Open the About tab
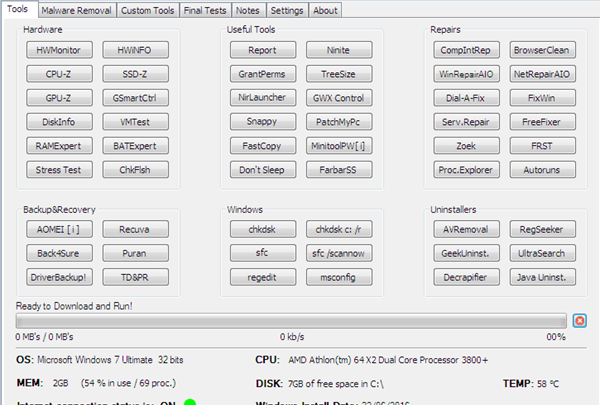 tap(325, 10)
